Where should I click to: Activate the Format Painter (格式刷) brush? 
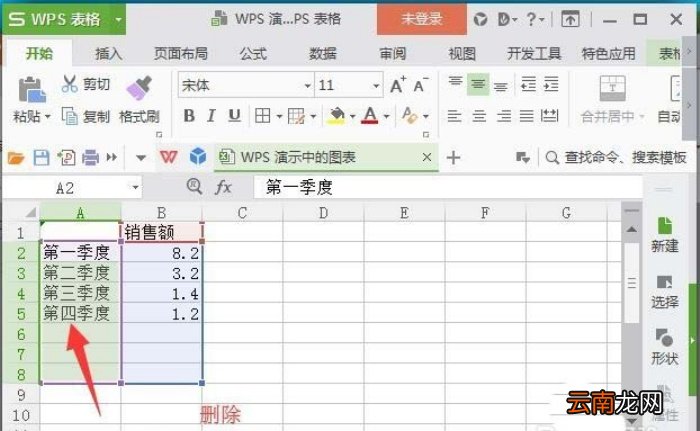click(139, 88)
